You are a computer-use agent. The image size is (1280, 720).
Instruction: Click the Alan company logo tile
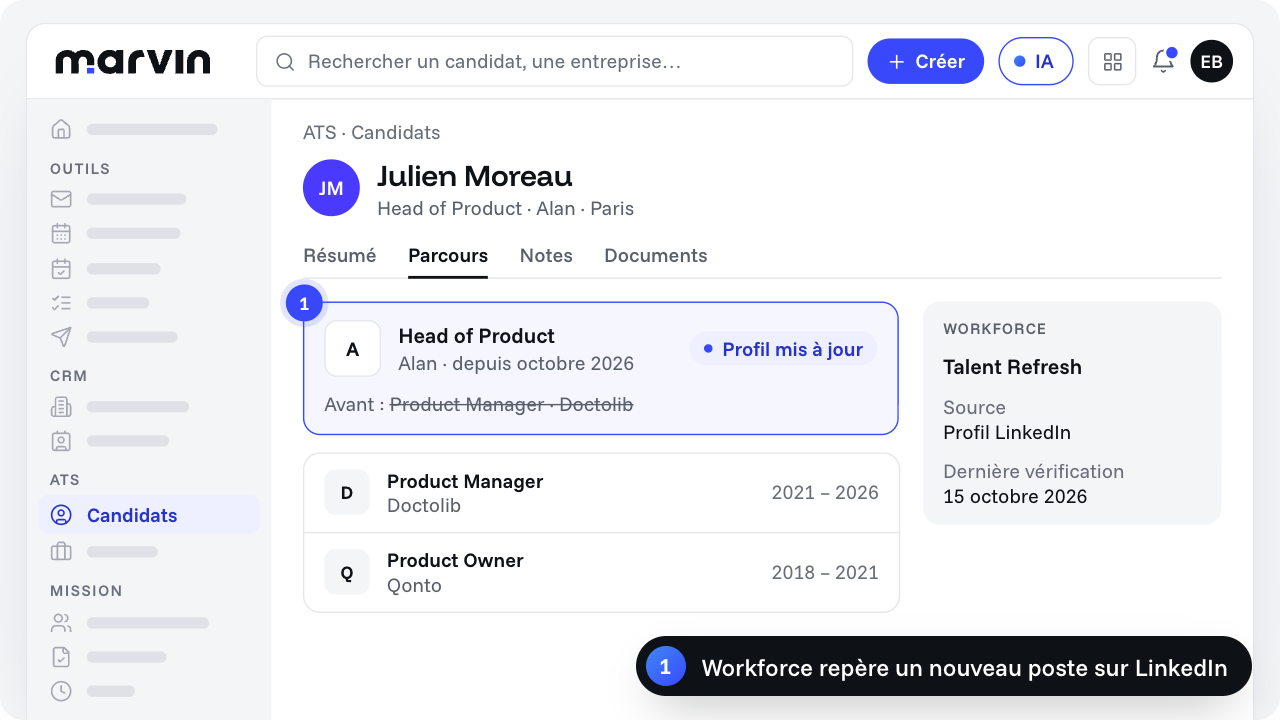point(353,349)
